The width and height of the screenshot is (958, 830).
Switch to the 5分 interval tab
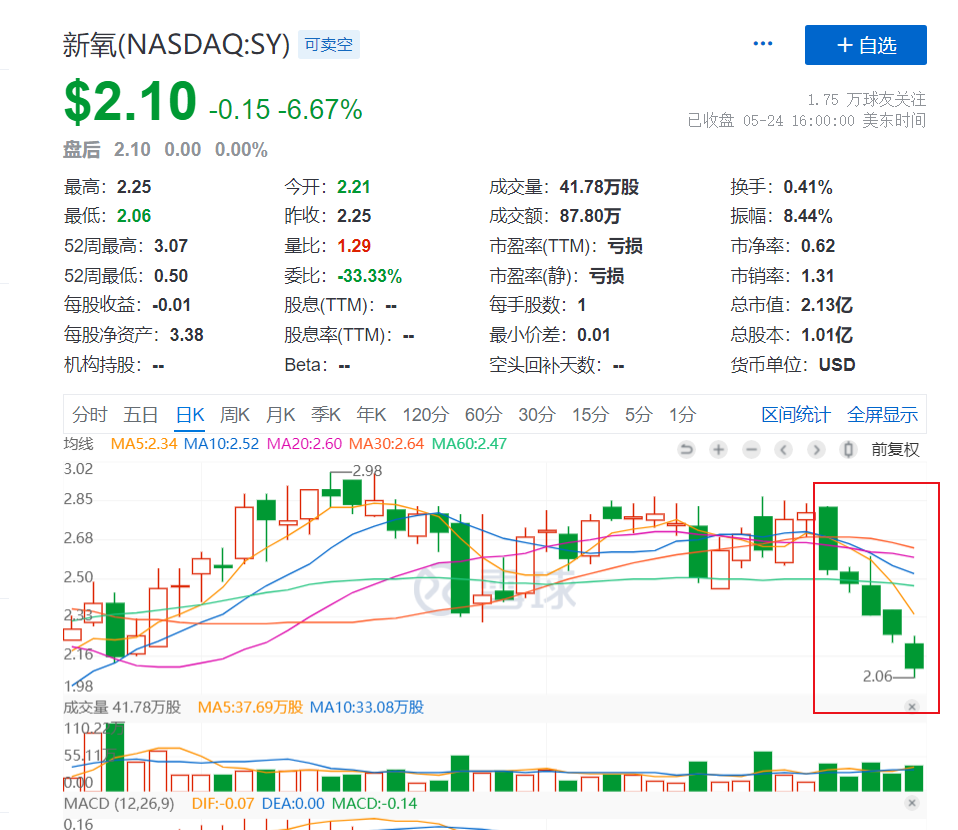[638, 415]
